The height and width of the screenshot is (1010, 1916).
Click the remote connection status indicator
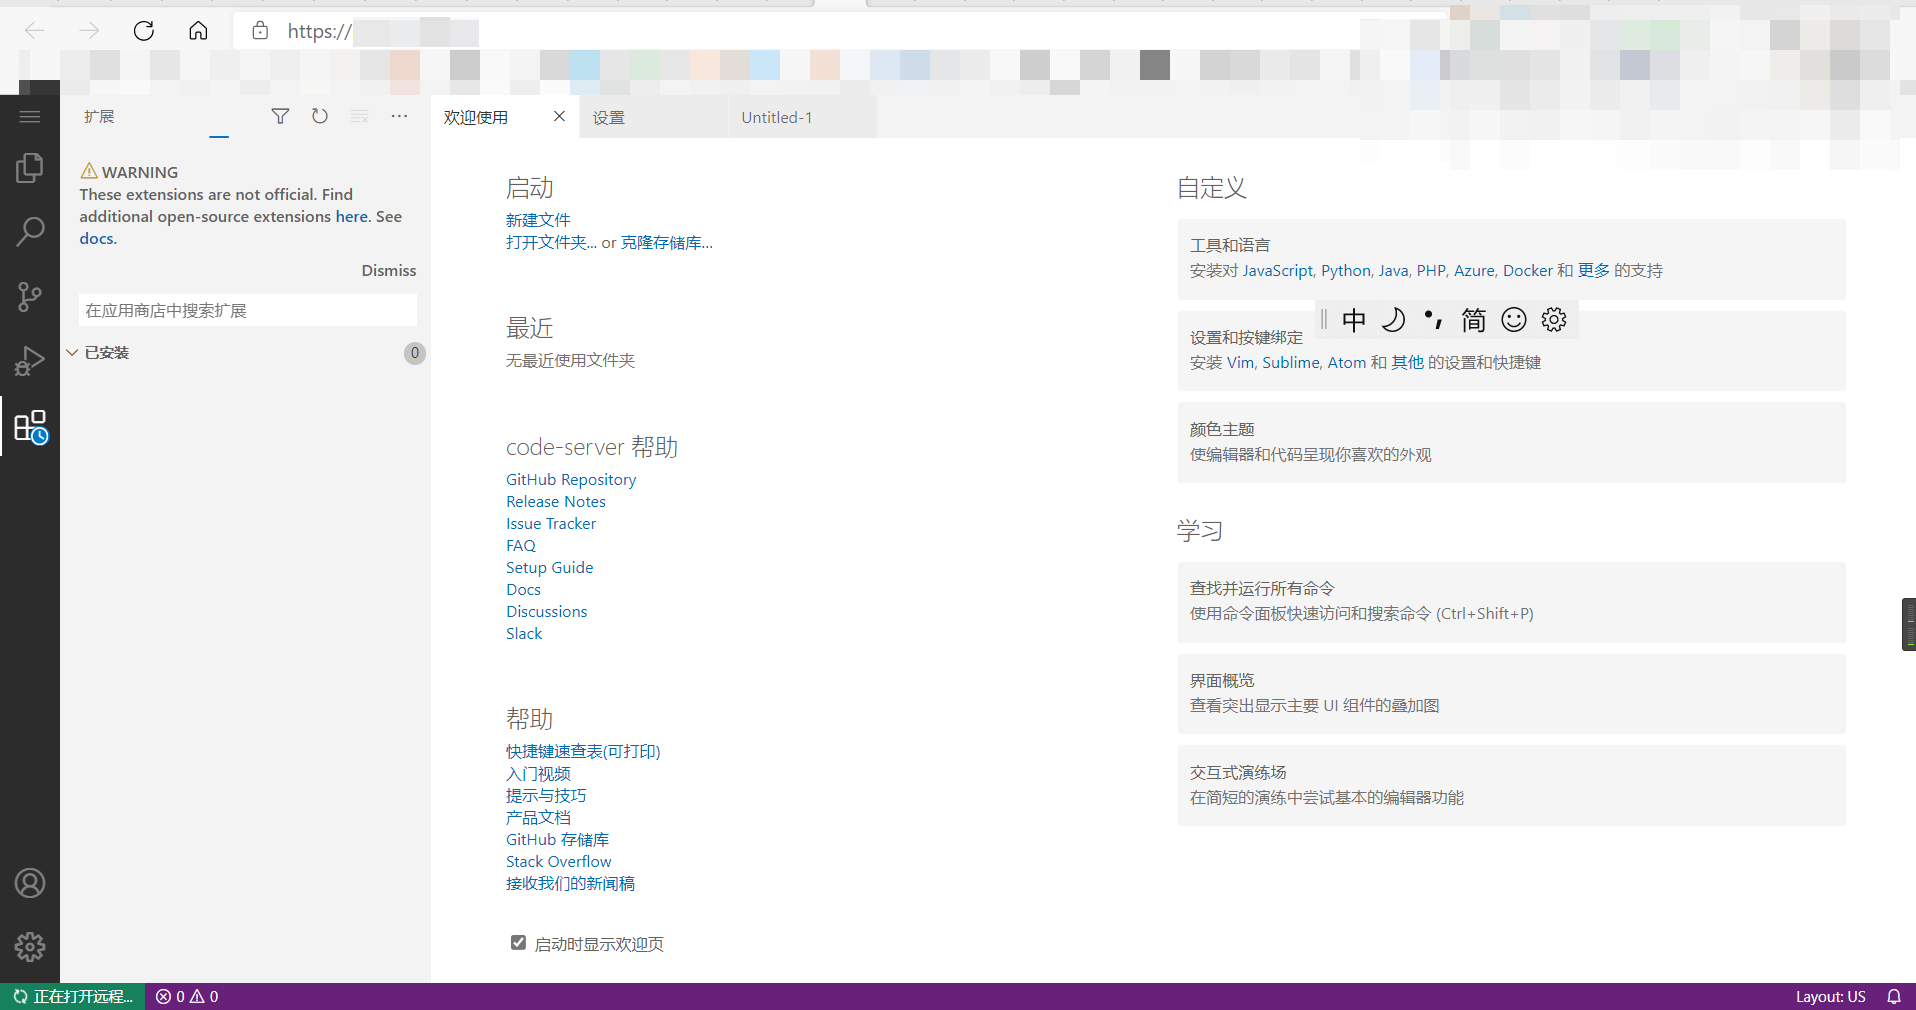click(72, 997)
